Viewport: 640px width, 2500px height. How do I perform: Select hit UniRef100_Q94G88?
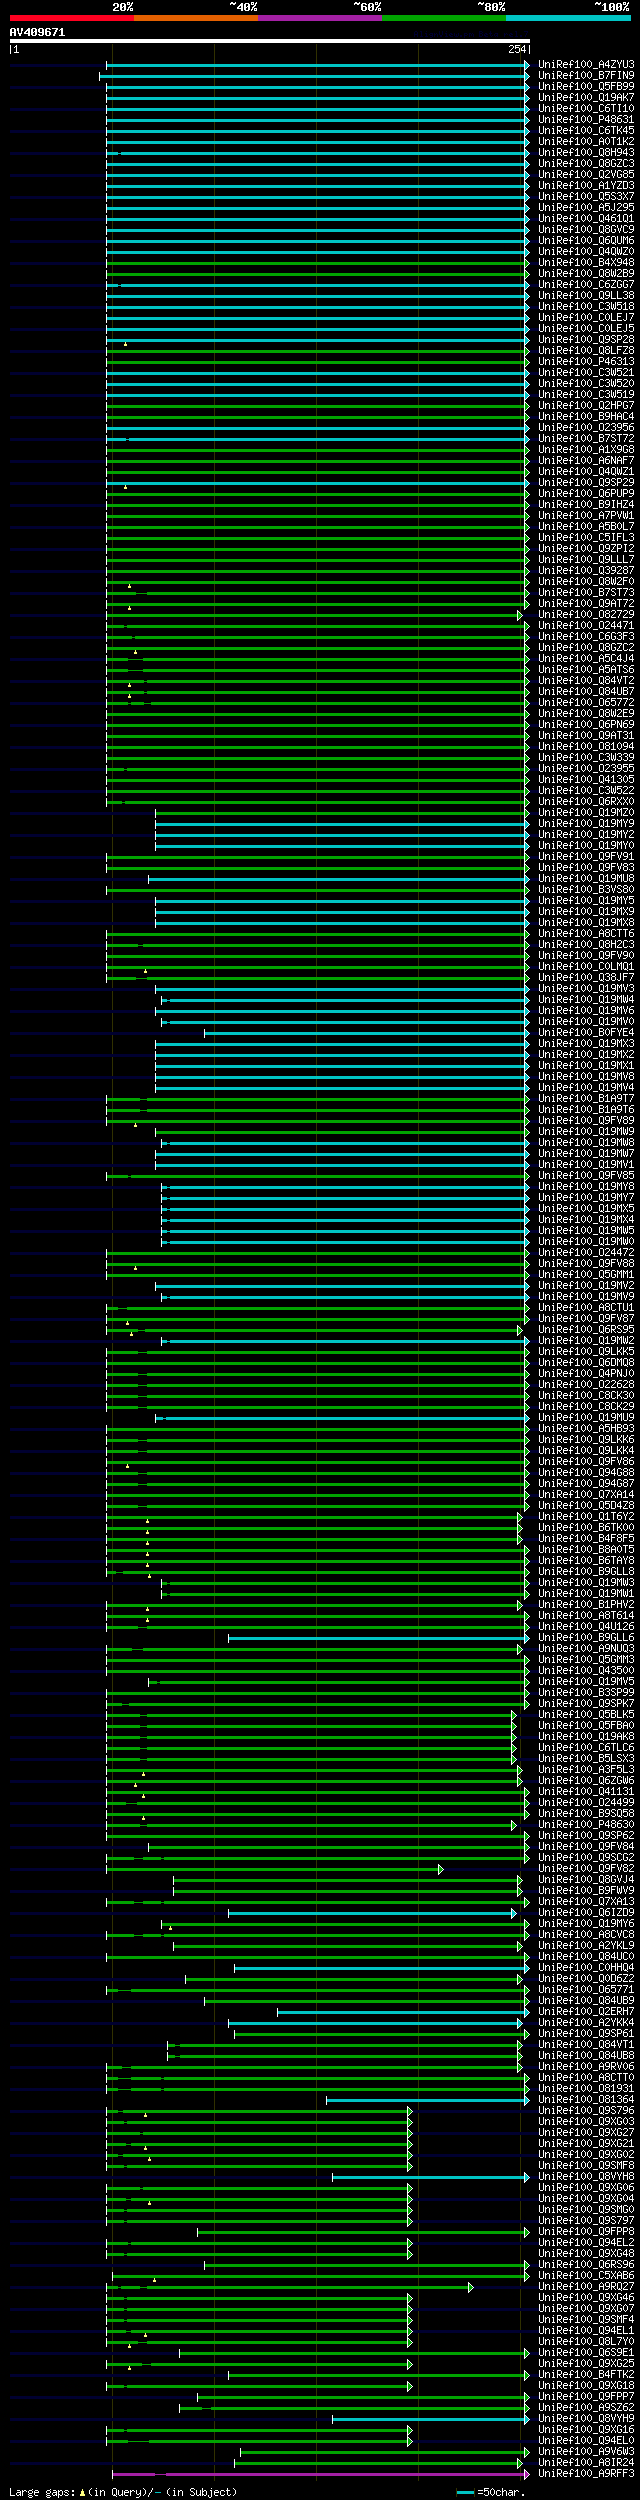point(586,1472)
